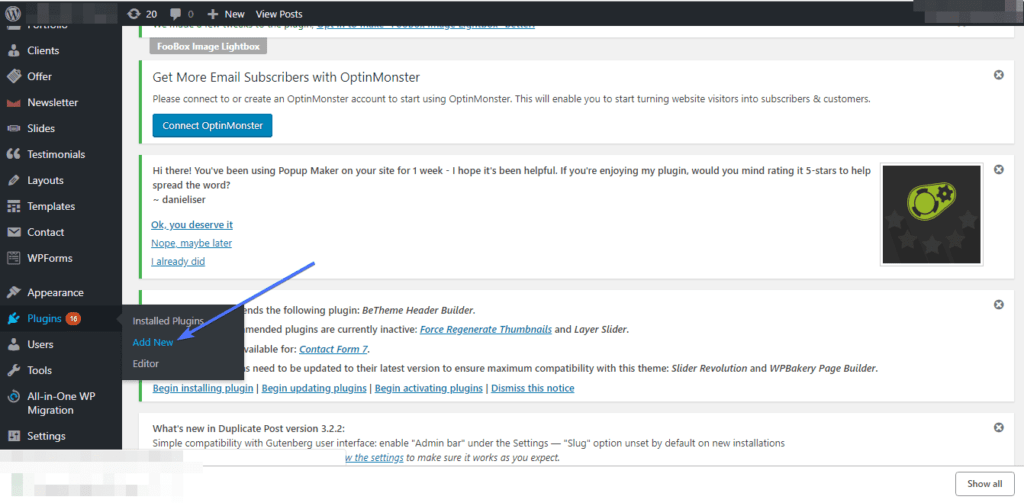The width and height of the screenshot is (1024, 503).
Task: Dismiss the OptinMonster notice
Action: pos(998,75)
